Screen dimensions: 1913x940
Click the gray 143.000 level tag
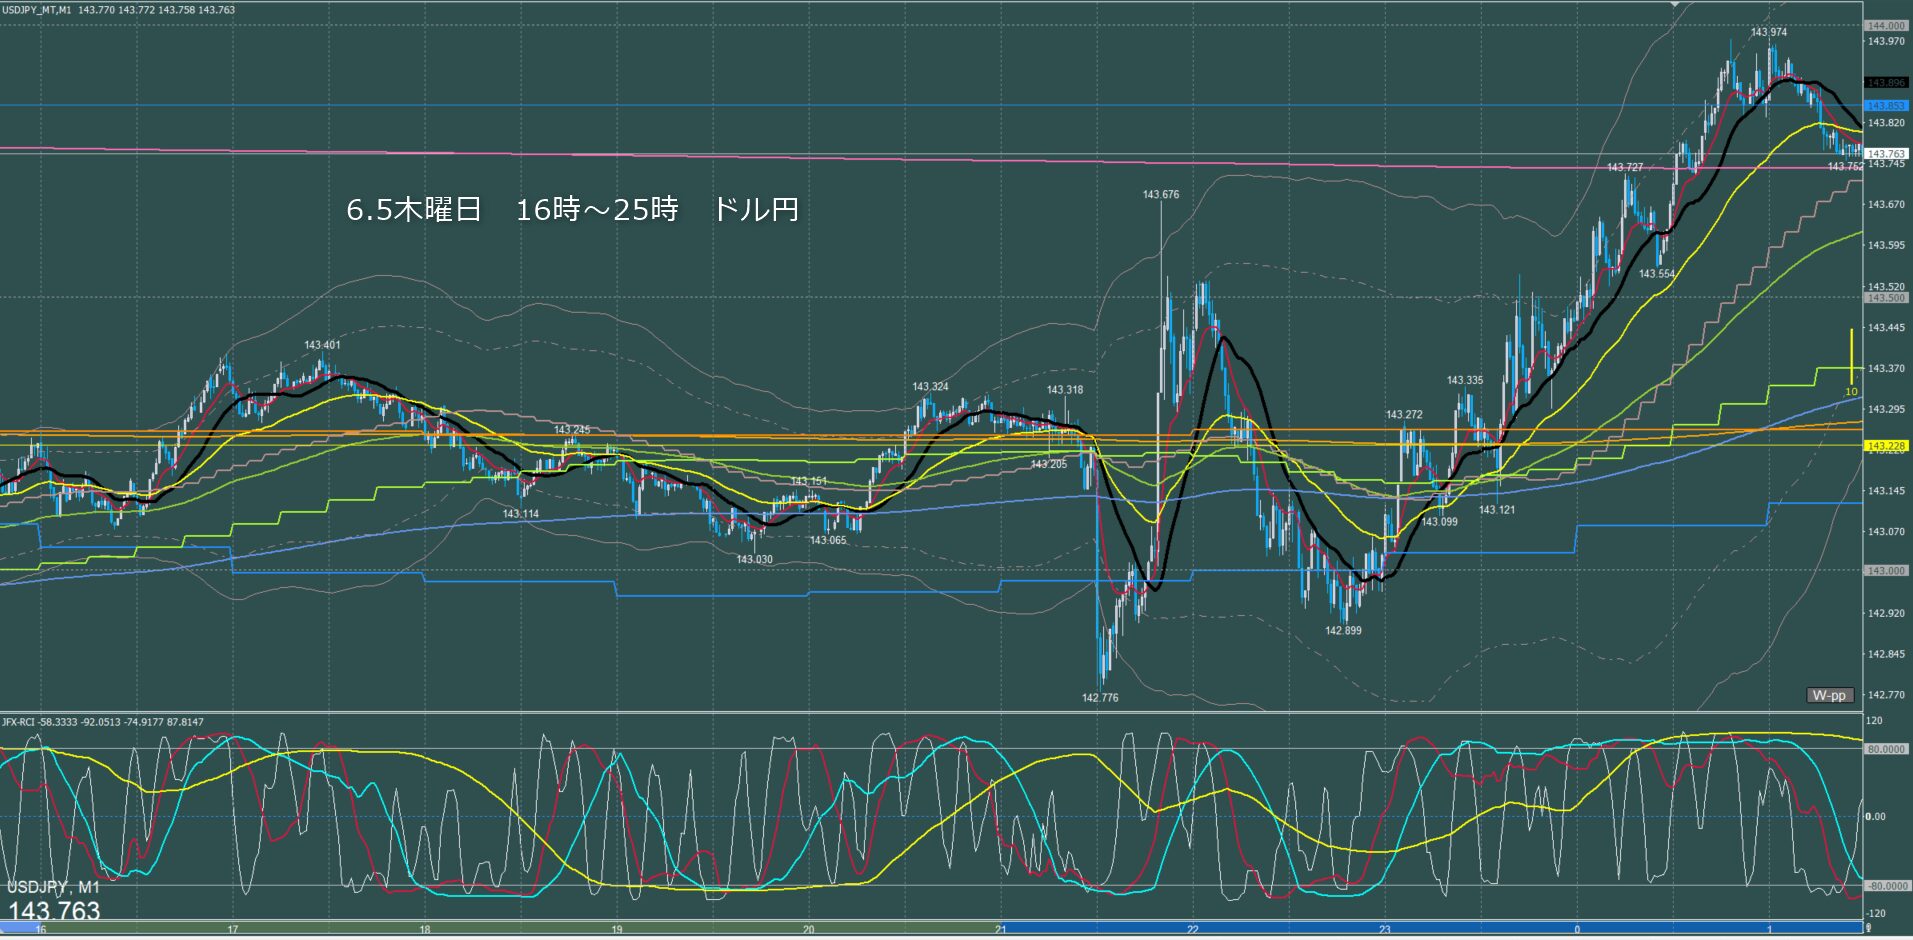[1886, 571]
